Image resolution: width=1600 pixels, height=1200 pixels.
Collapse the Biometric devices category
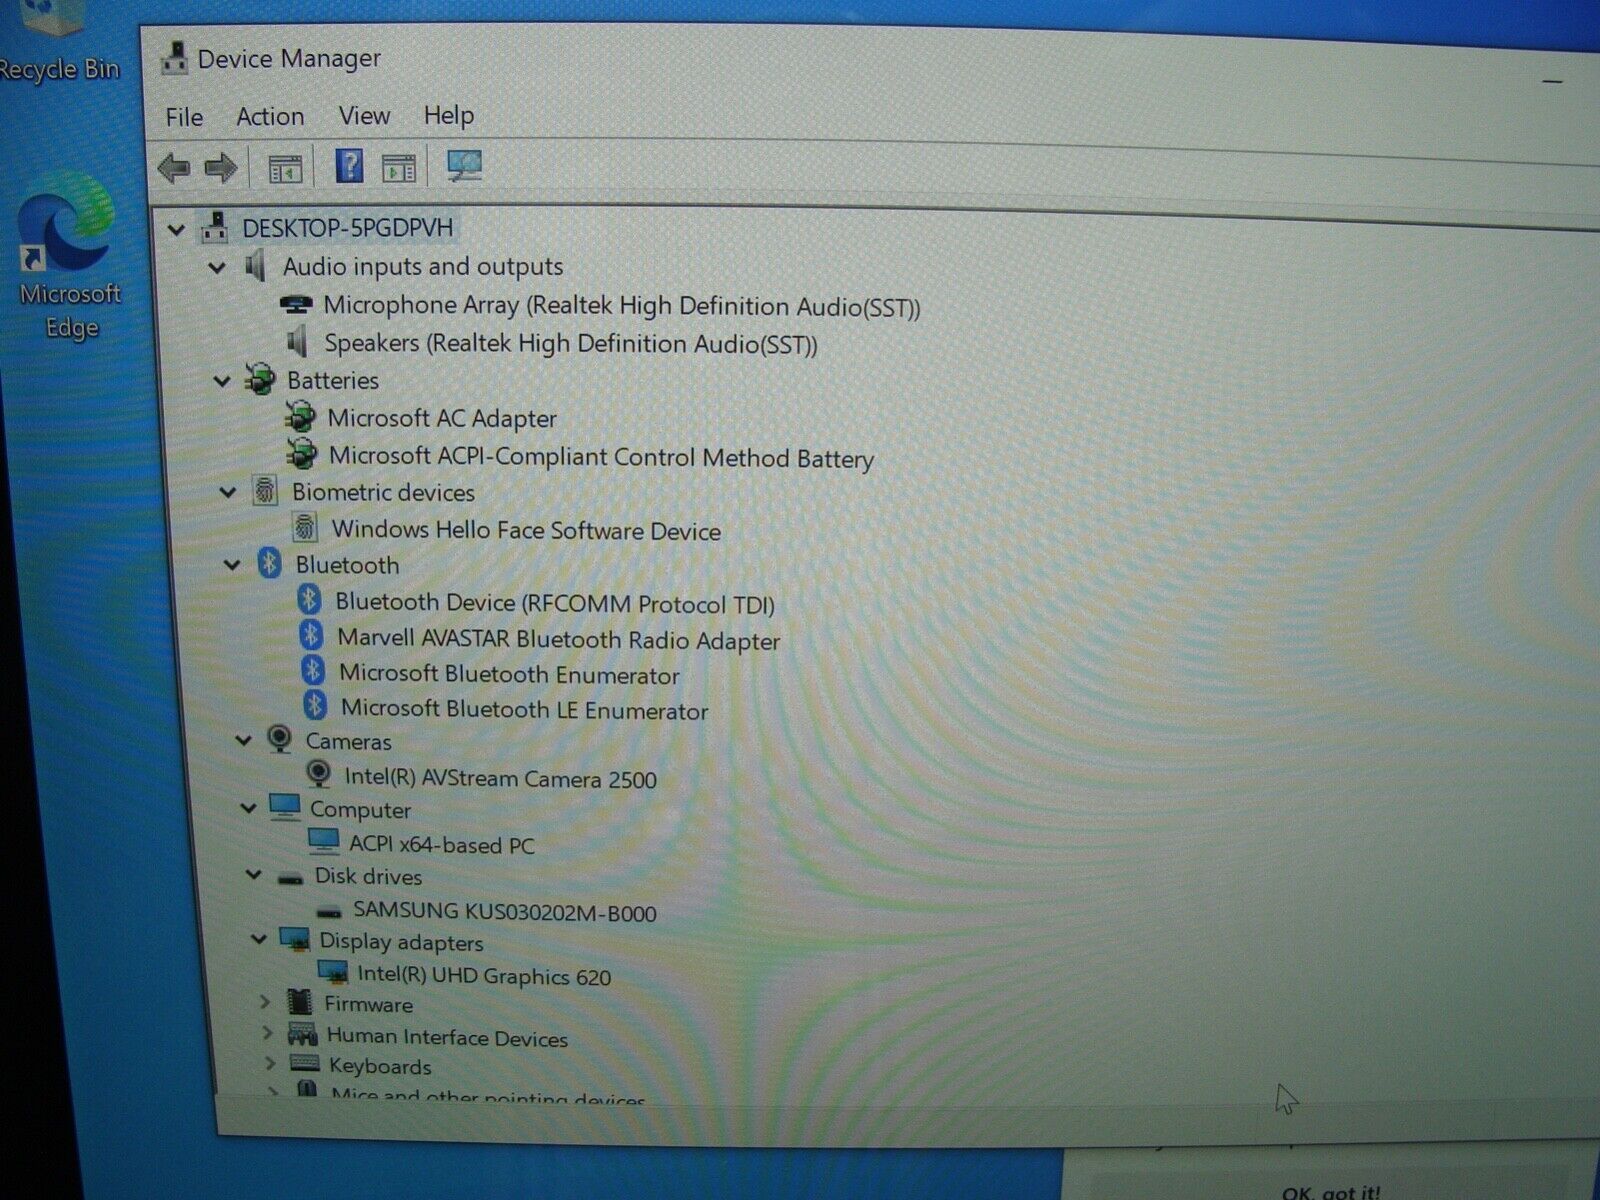(x=228, y=492)
